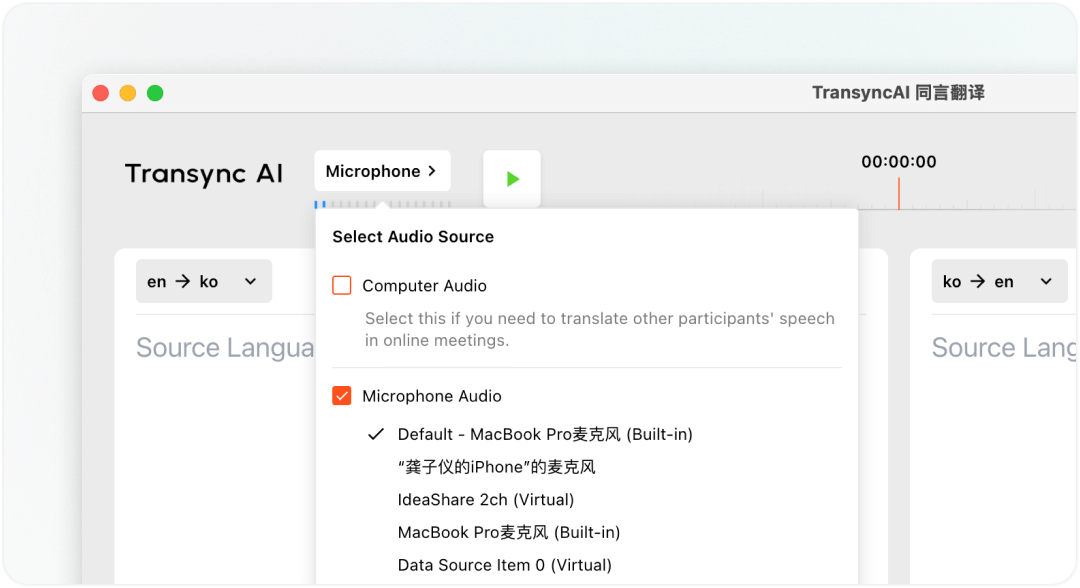Open the Microphone audio source selector
Image resolution: width=1080 pixels, height=588 pixels.
point(382,171)
